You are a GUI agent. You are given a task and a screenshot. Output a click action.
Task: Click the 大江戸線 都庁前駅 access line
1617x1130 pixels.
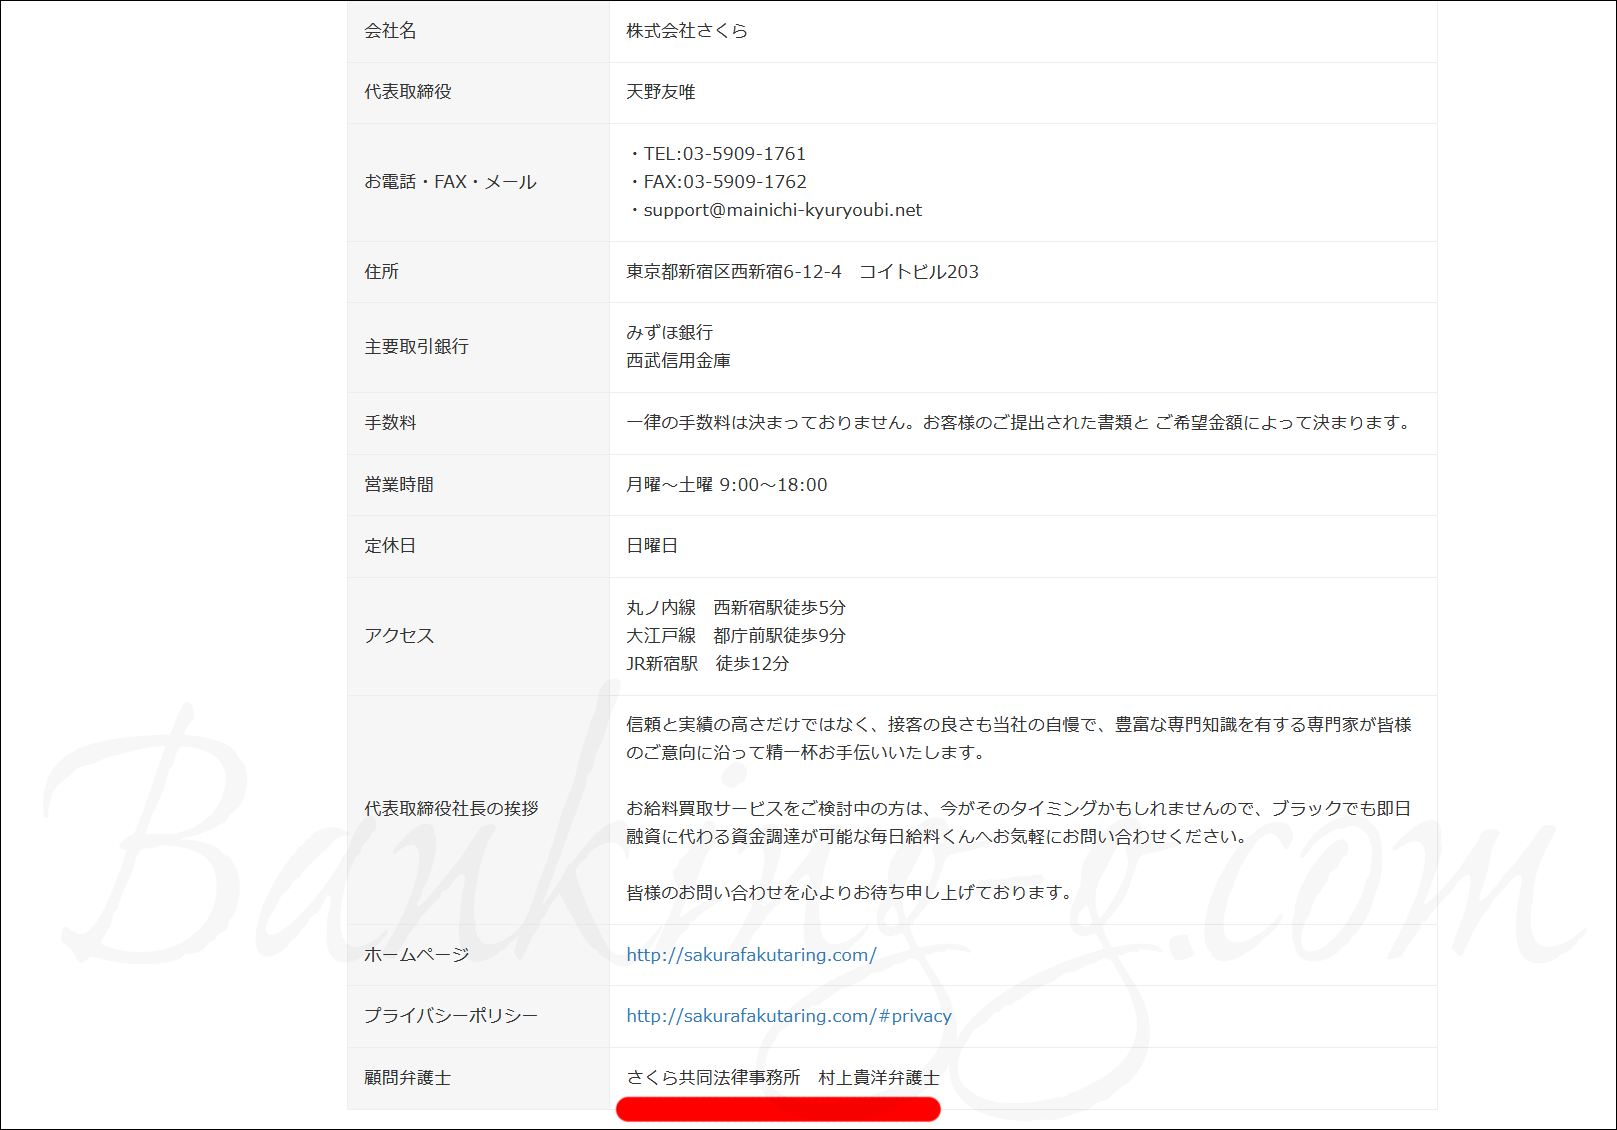pyautogui.click(x=735, y=636)
